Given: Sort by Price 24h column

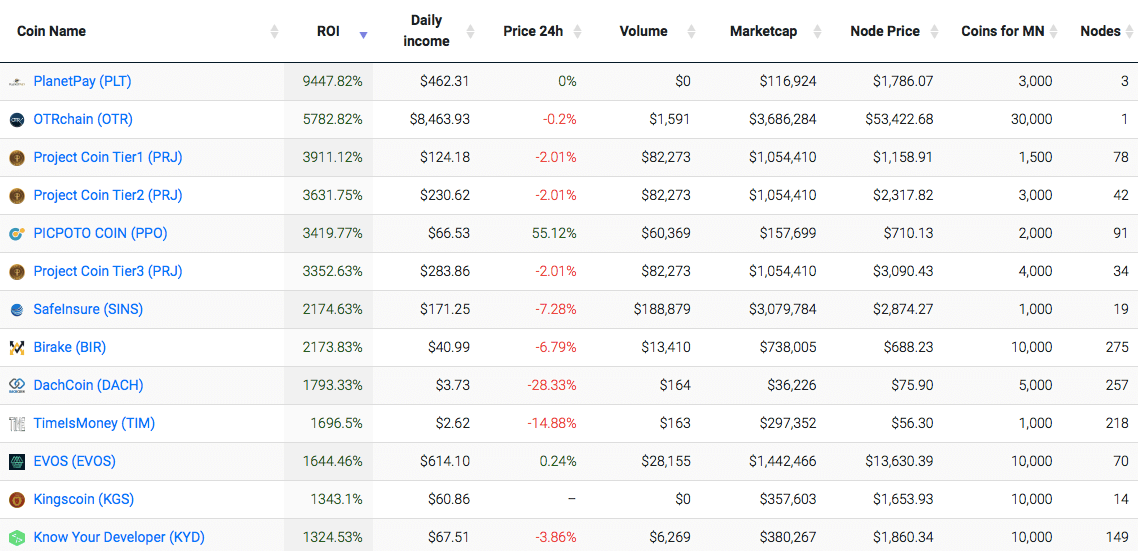Looking at the screenshot, I should point(533,31).
